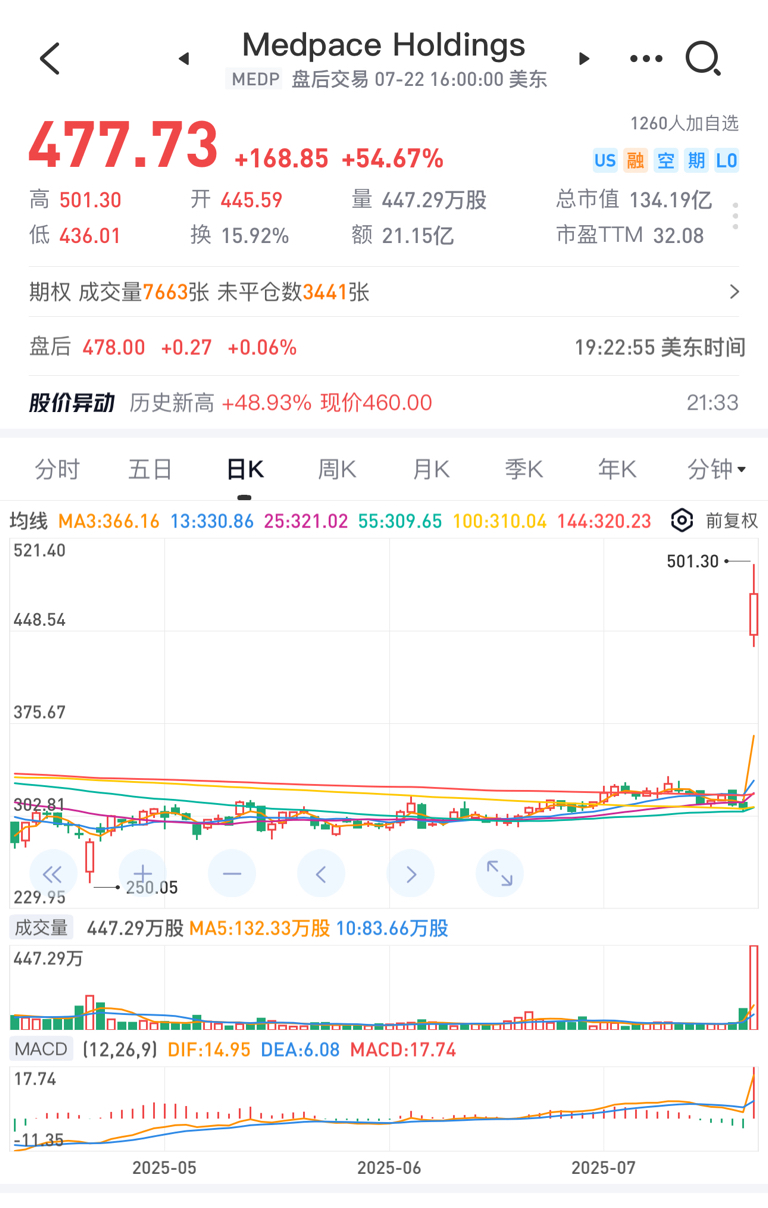
Task: Expand chart to fullscreen
Action: [x=500, y=874]
